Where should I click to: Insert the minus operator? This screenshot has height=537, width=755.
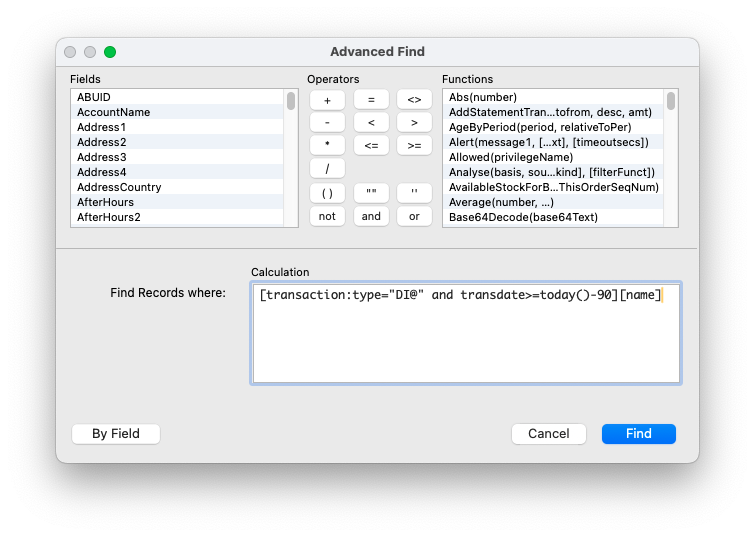327,123
